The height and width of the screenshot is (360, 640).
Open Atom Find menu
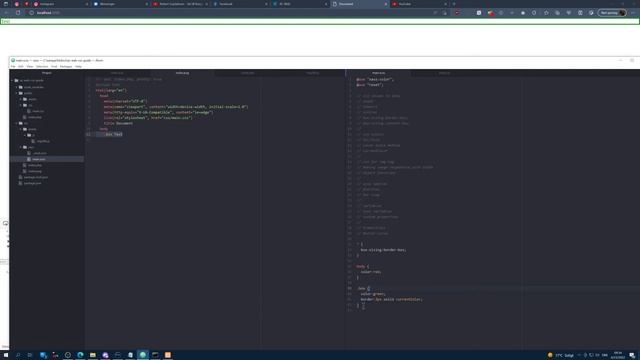pos(54,66)
